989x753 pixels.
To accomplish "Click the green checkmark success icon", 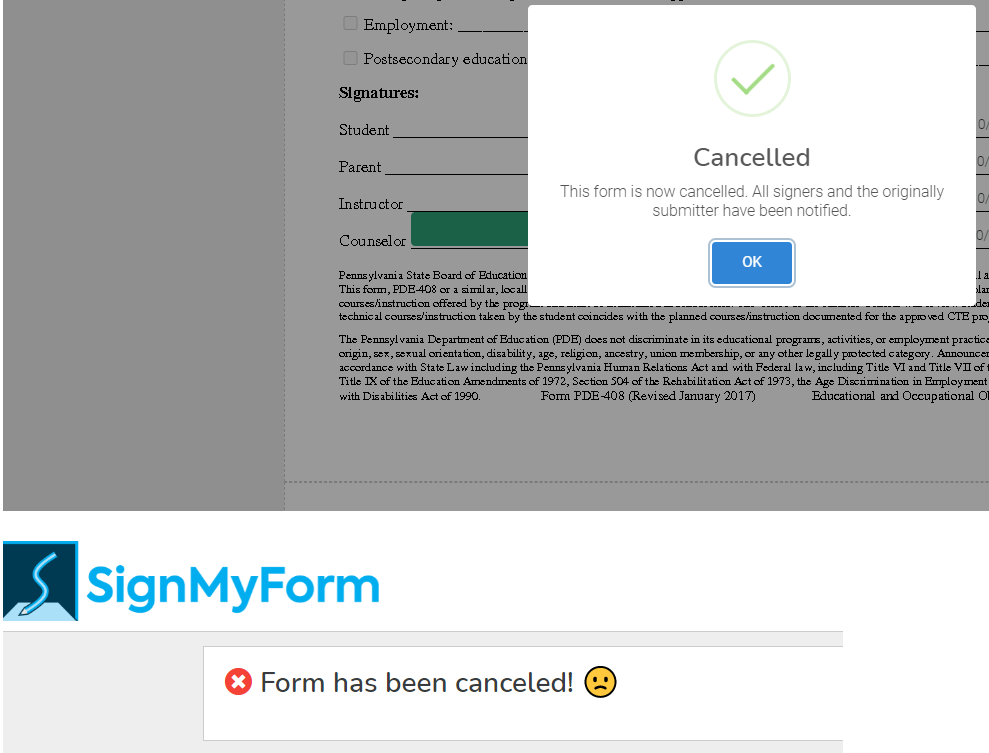I will pos(752,78).
